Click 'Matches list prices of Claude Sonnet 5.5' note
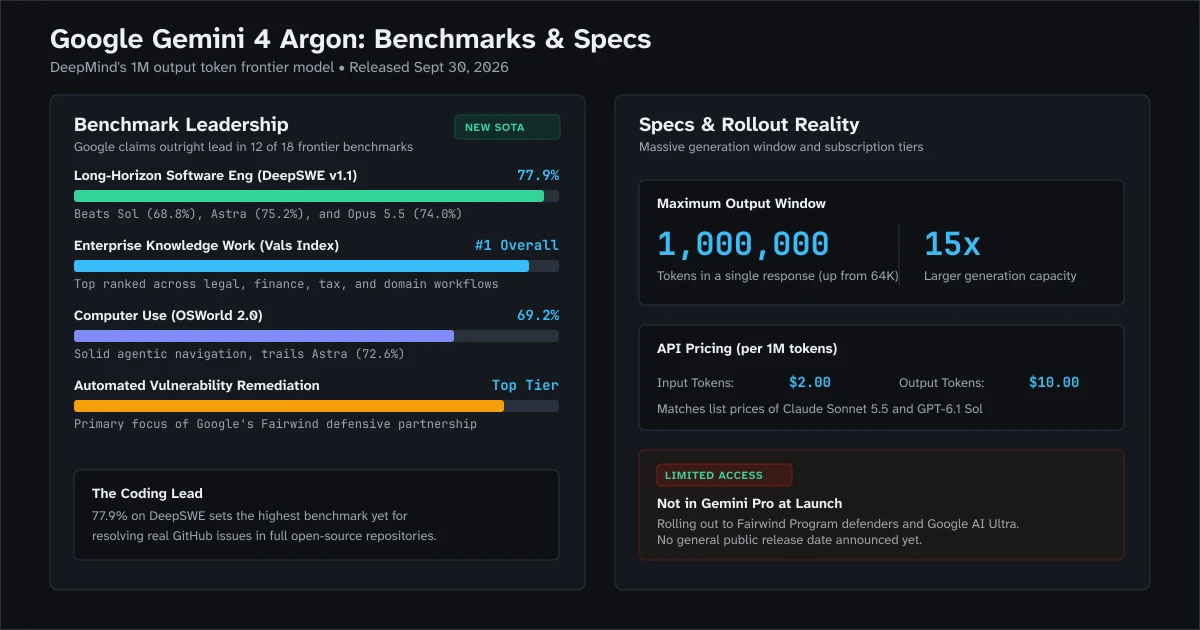The image size is (1200, 630). point(820,409)
